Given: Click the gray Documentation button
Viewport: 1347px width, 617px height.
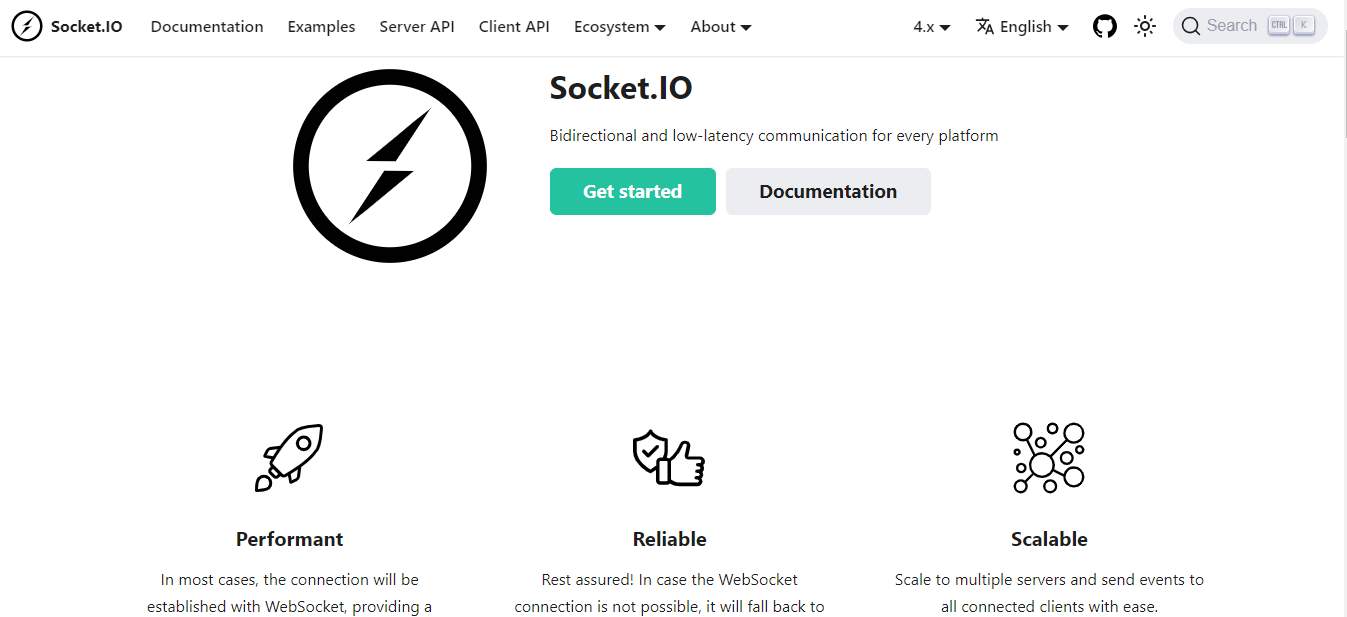Looking at the screenshot, I should [x=828, y=191].
